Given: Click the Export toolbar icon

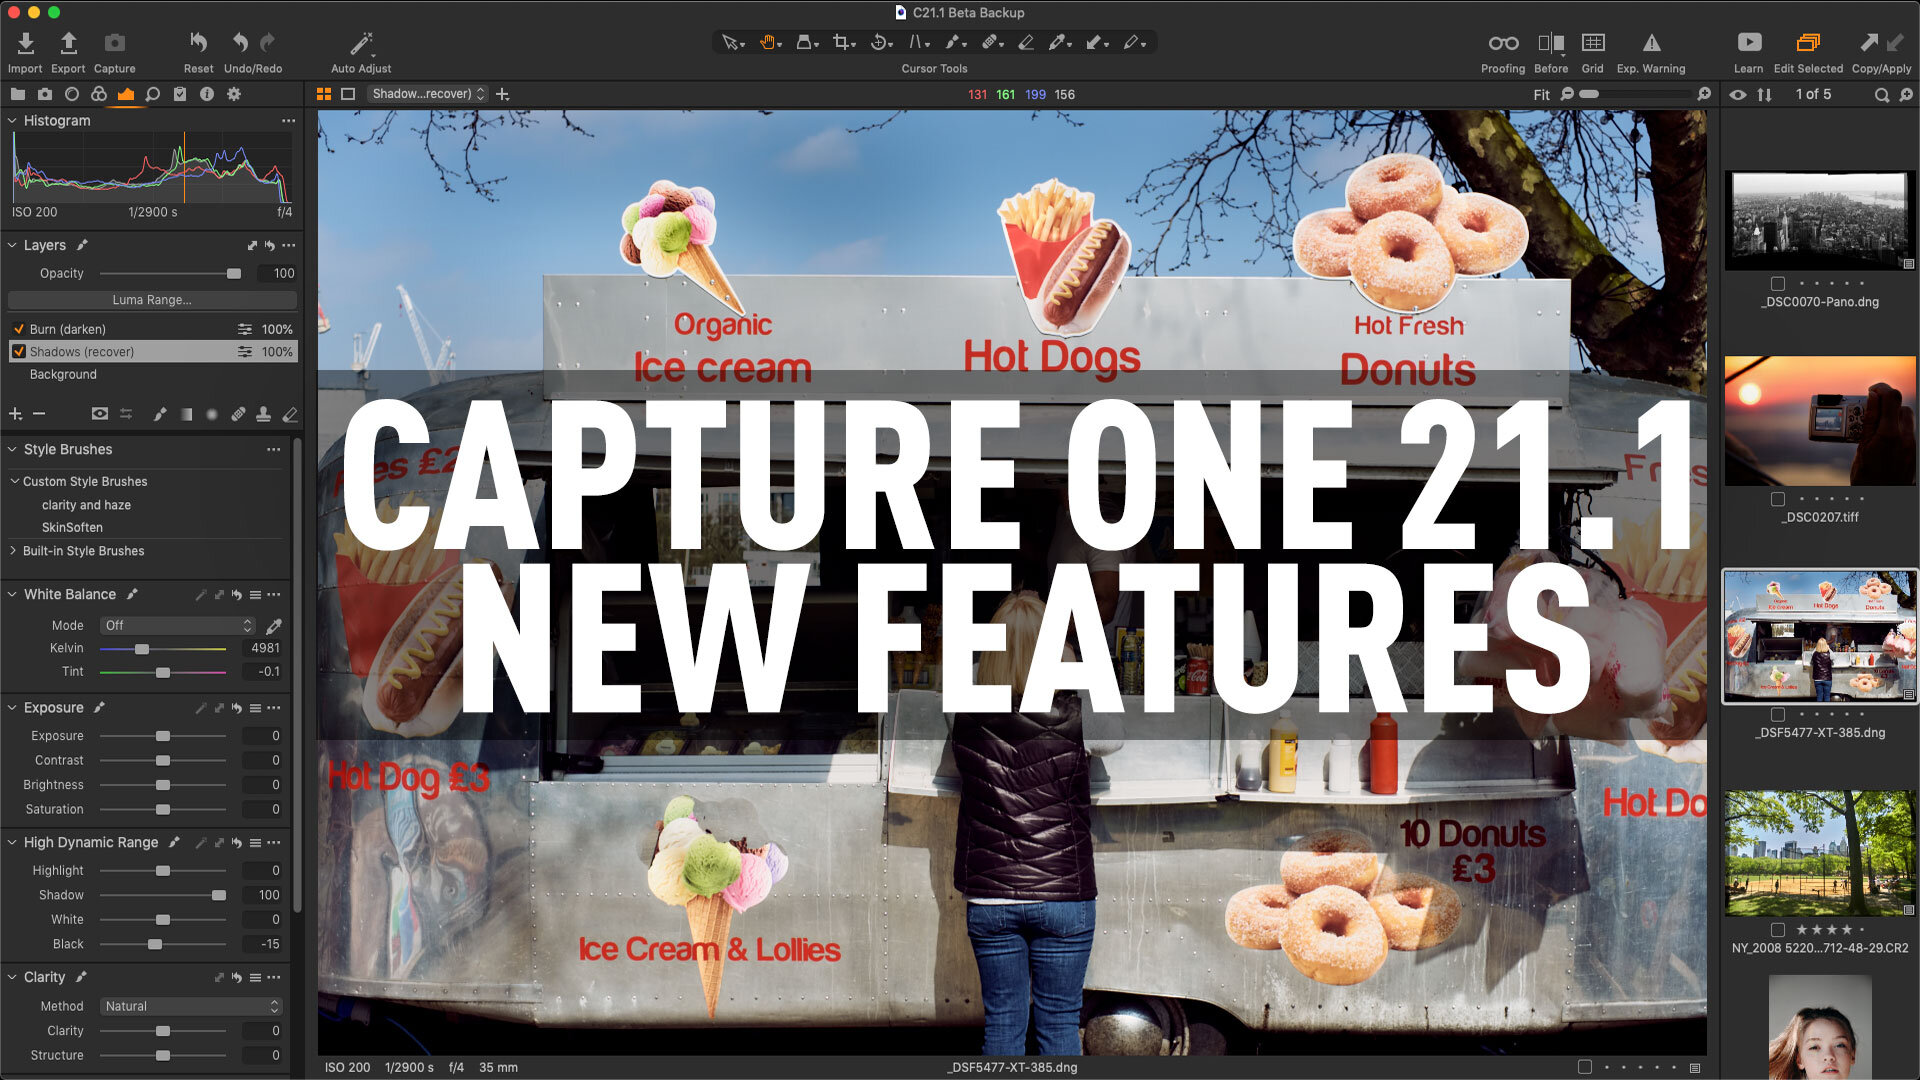Looking at the screenshot, I should (68, 43).
